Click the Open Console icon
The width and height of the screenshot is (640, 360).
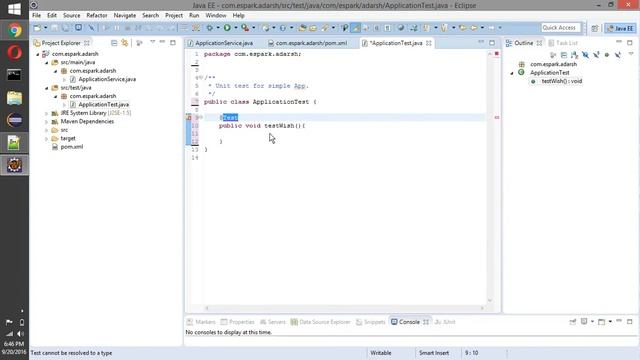601,322
